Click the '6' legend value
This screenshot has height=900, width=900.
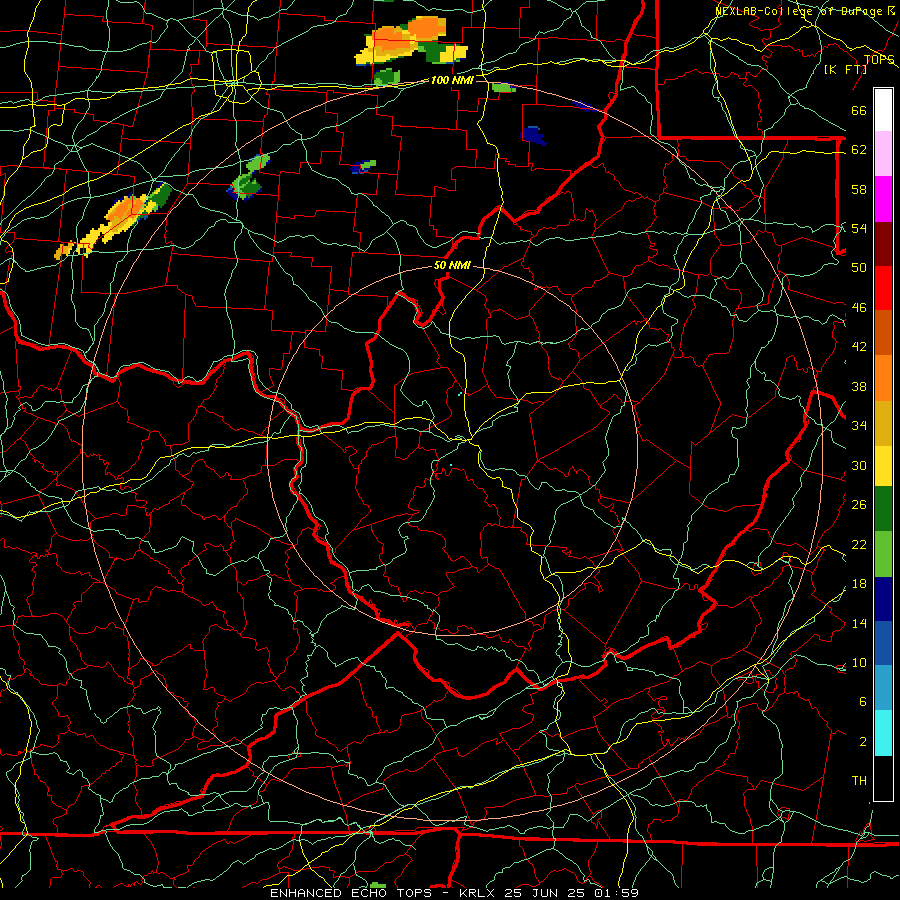[x=862, y=701]
